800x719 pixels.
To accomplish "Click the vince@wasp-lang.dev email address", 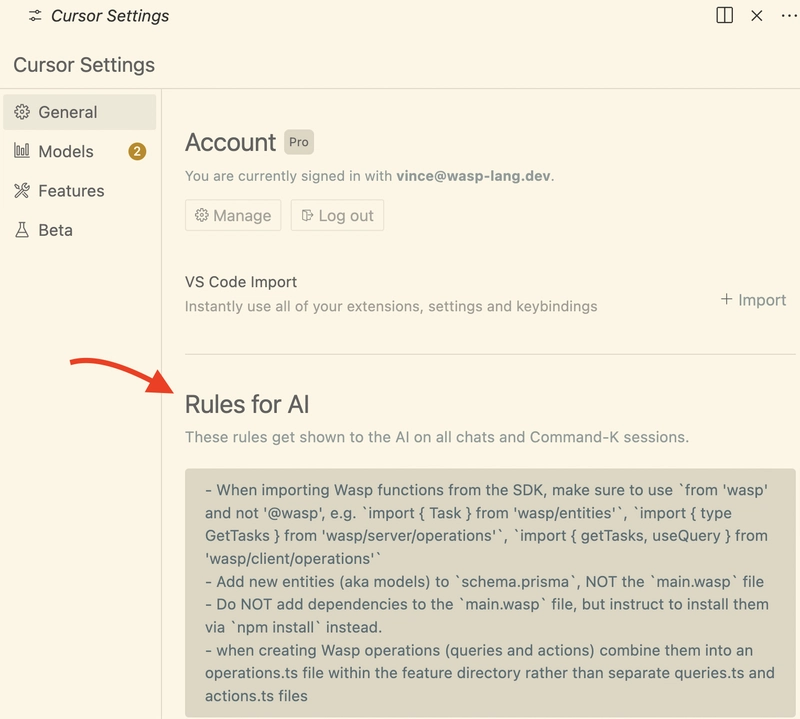I will (473, 176).
